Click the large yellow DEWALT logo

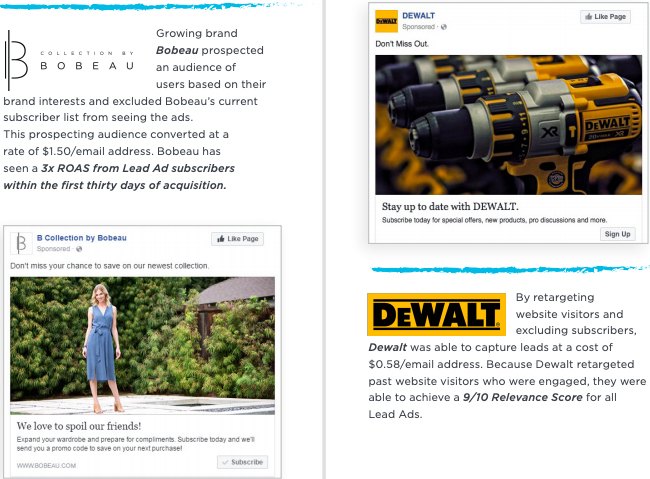click(437, 314)
